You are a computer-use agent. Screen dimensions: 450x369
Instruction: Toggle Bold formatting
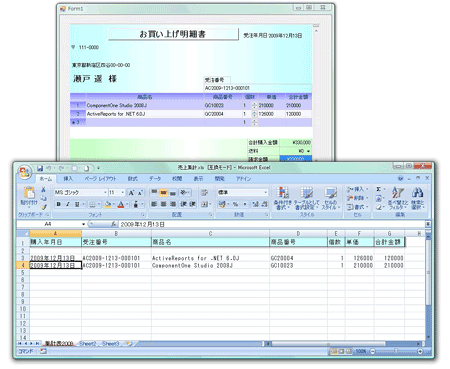click(x=59, y=204)
